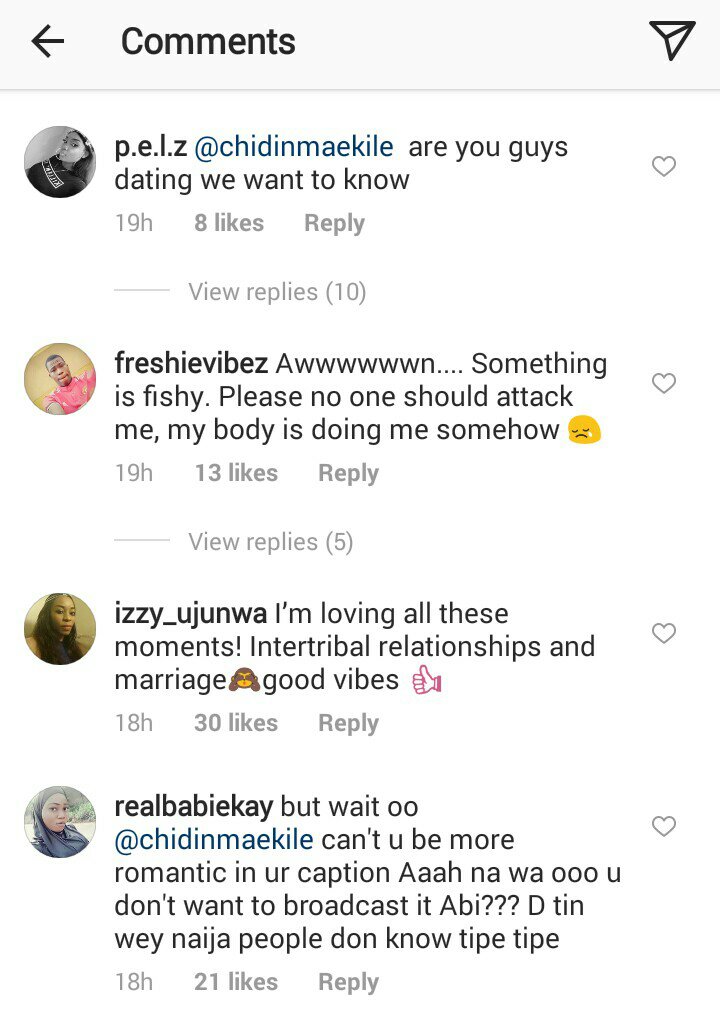Like the comment by p.e.l.z
The image size is (720, 1014).
click(664, 167)
